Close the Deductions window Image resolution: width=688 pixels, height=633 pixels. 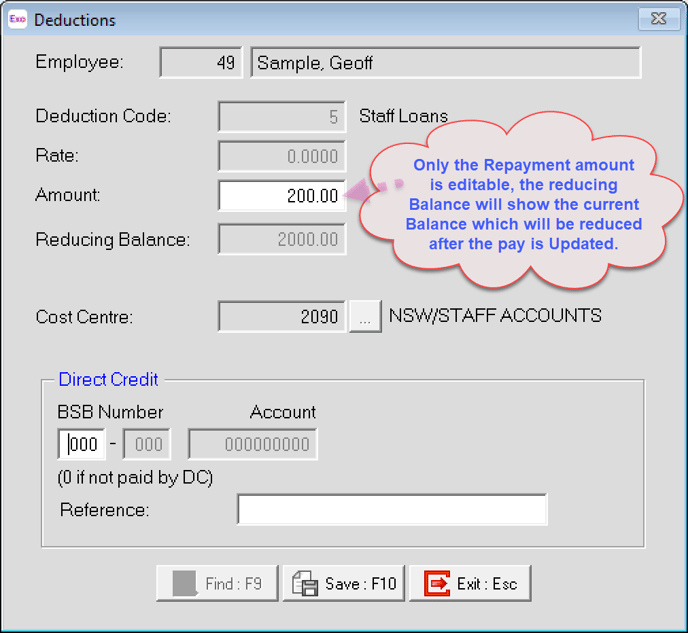coord(659,18)
